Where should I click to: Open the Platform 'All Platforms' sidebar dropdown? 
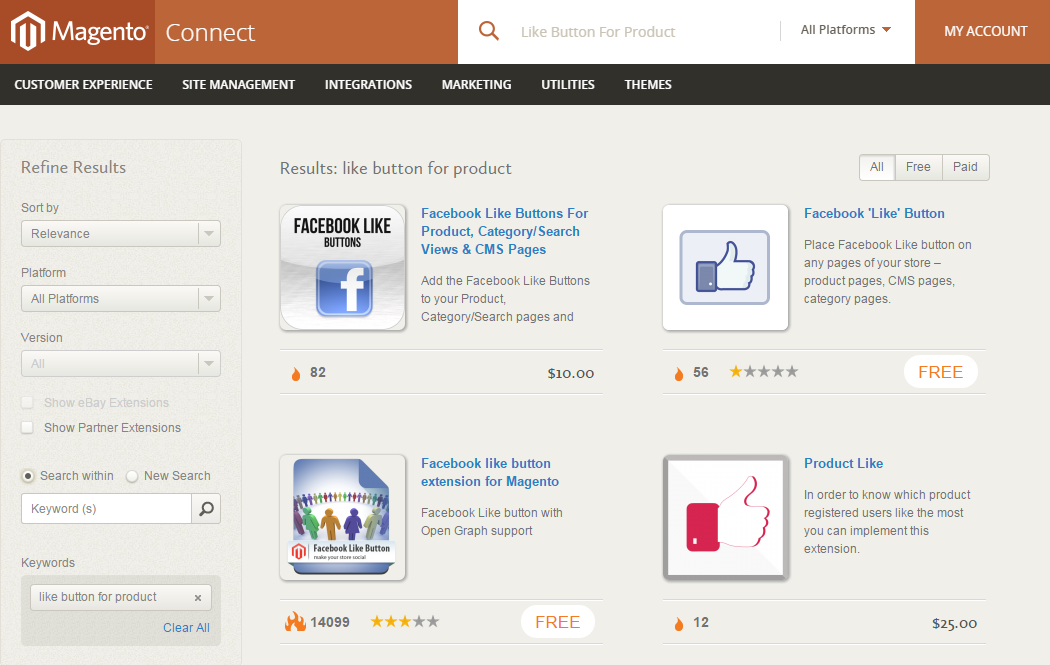tap(121, 299)
